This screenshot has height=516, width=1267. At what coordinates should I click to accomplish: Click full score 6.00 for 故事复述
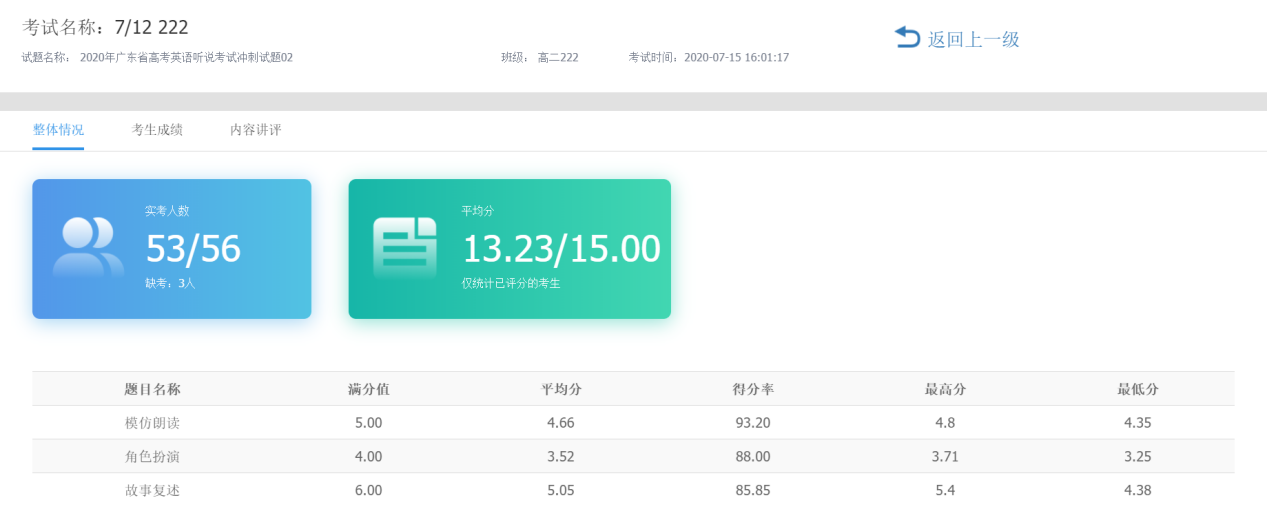(x=368, y=490)
